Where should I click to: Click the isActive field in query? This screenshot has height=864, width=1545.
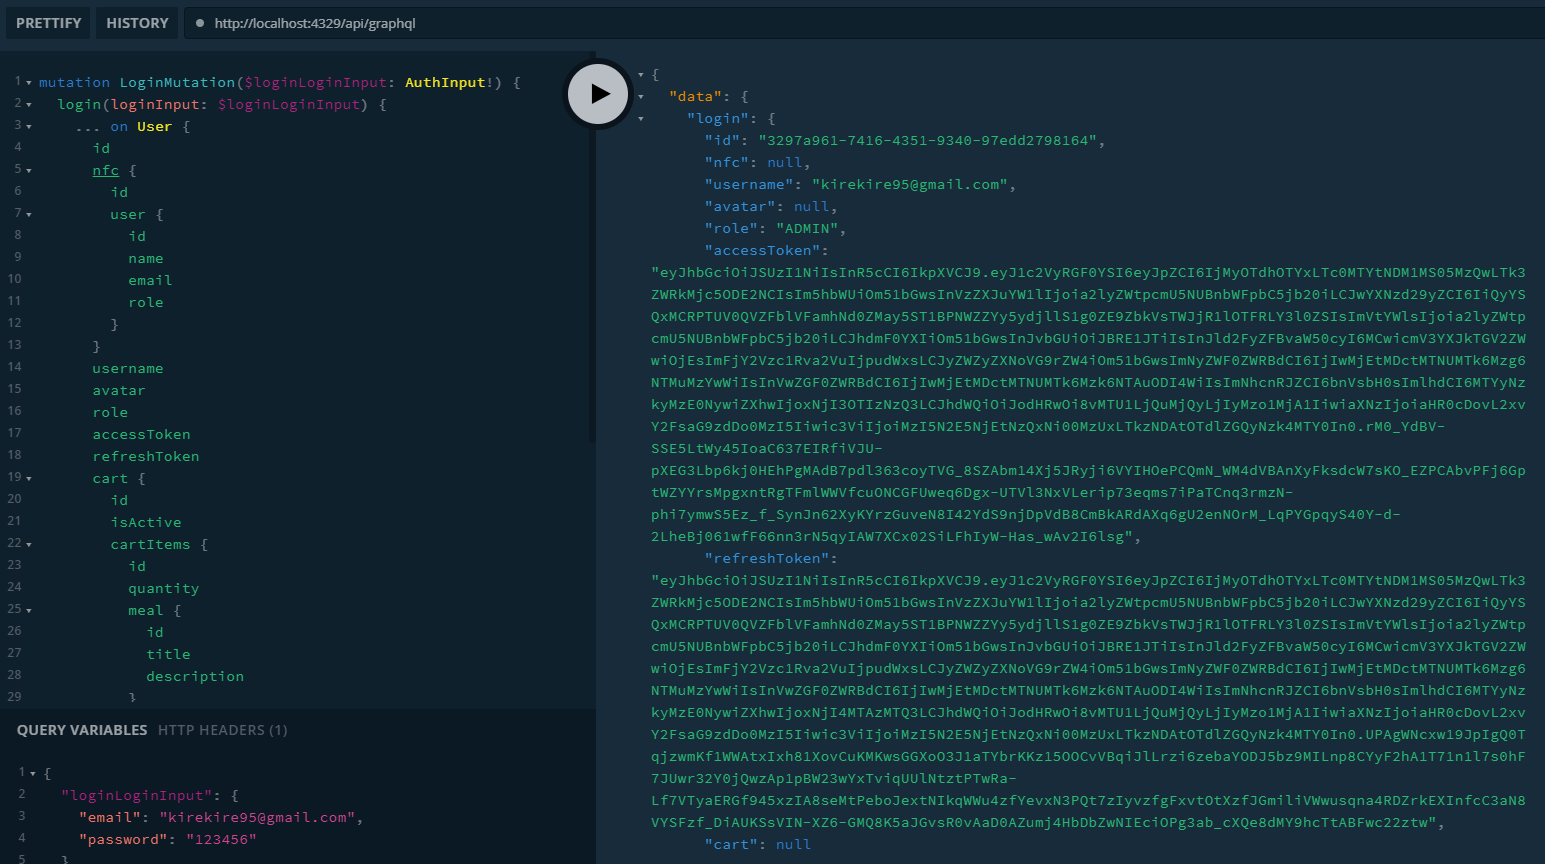pyautogui.click(x=146, y=523)
